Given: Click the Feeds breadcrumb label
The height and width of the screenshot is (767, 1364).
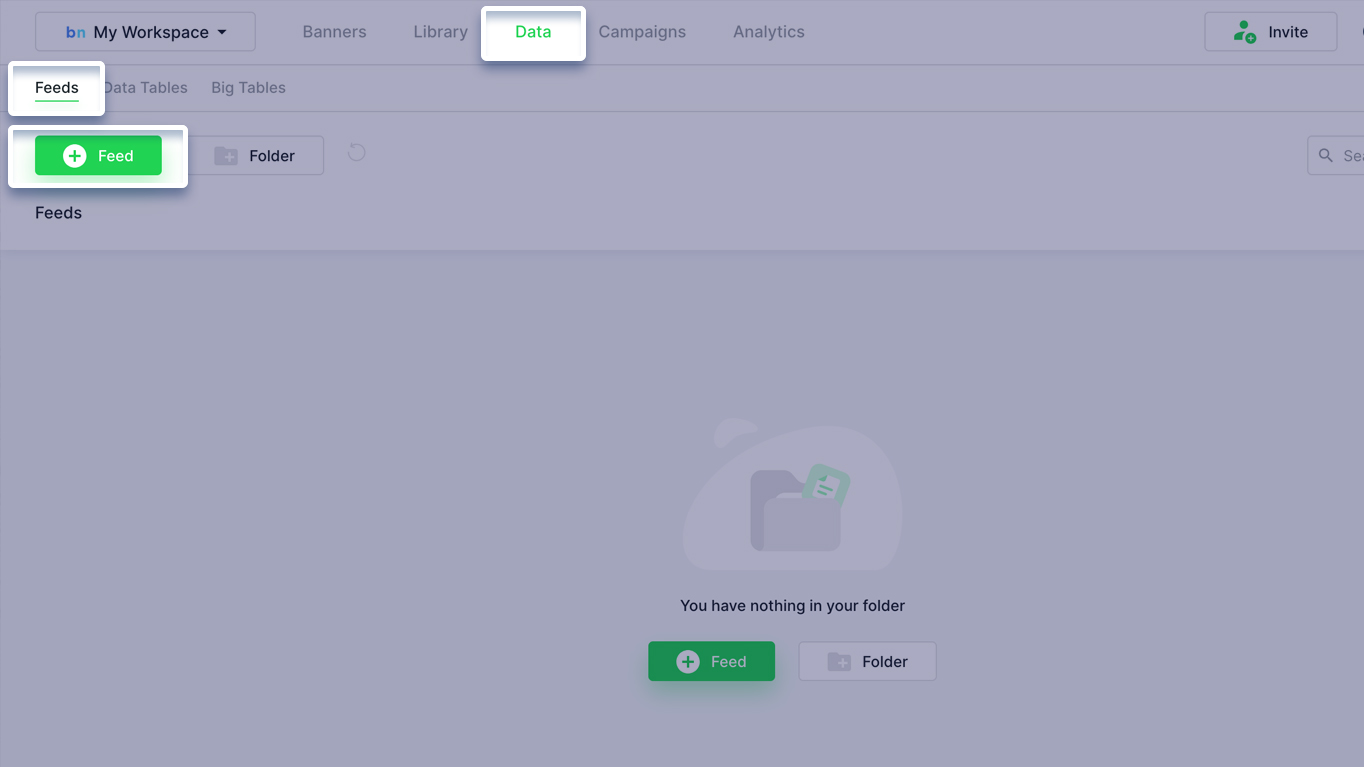Looking at the screenshot, I should (58, 213).
